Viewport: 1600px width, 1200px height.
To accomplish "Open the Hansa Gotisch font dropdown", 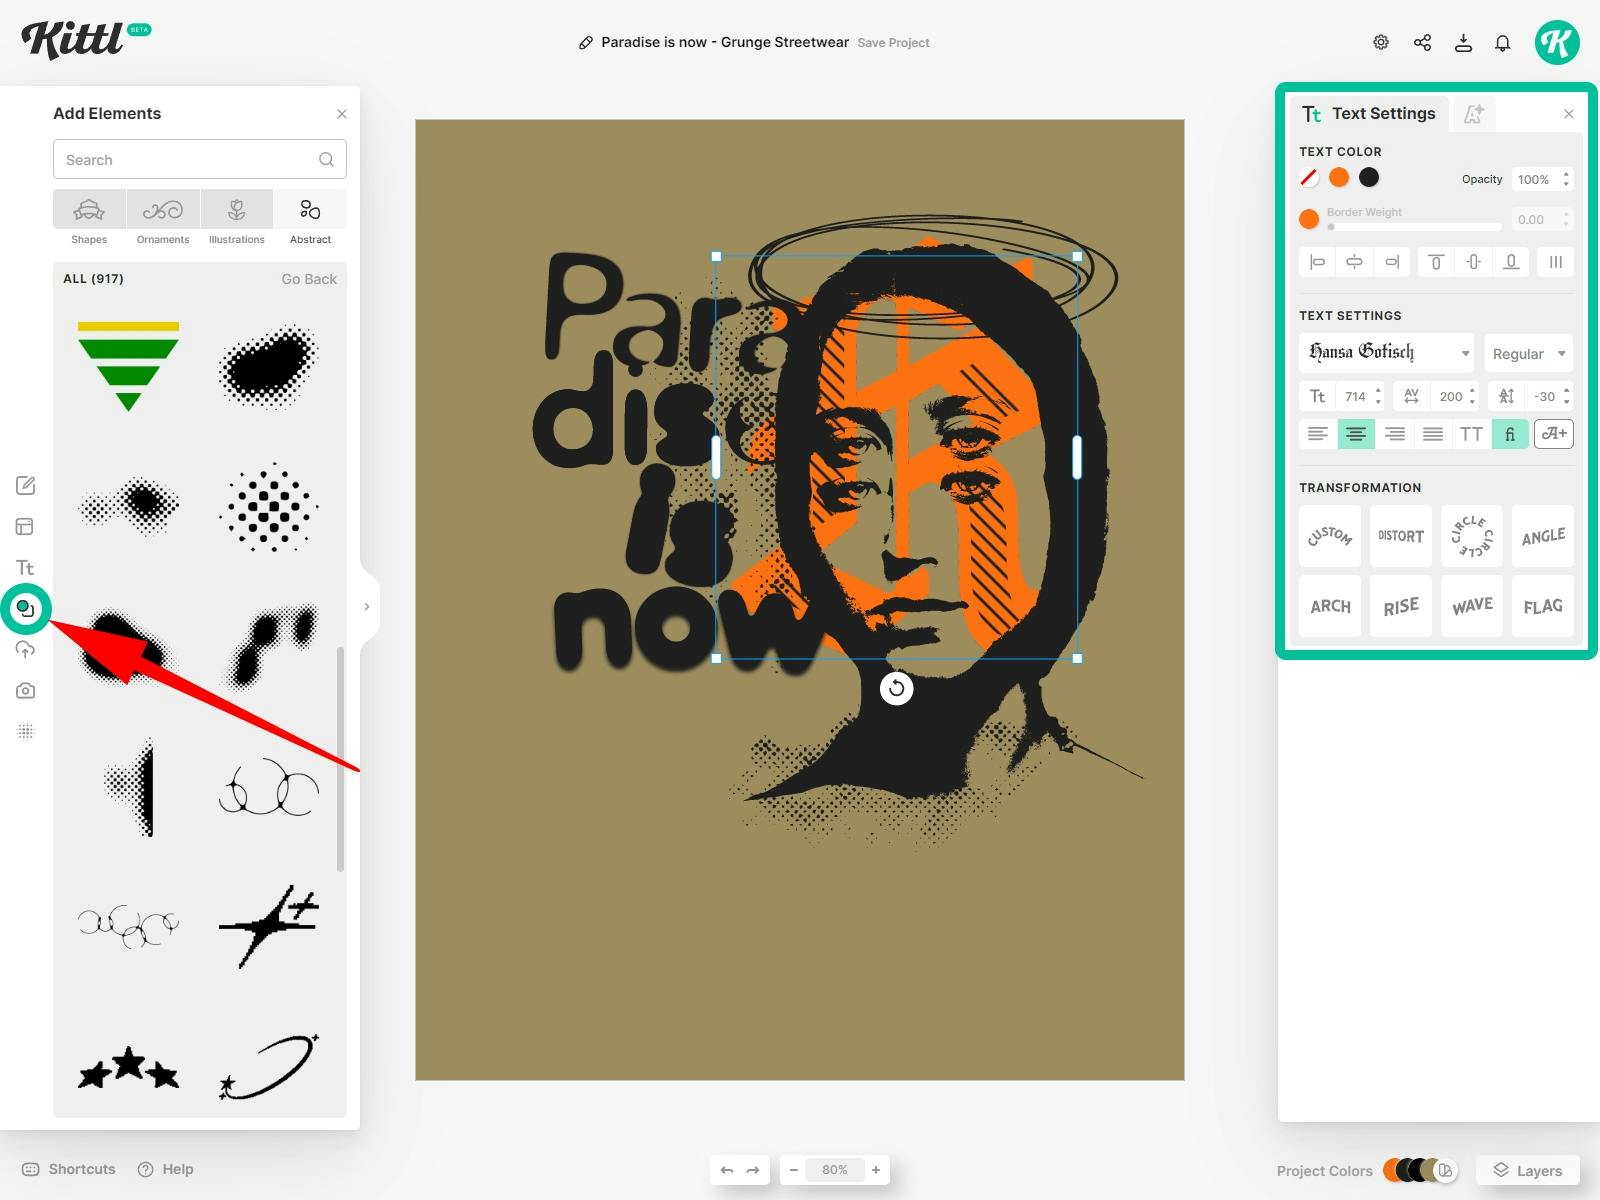I will pos(1386,353).
